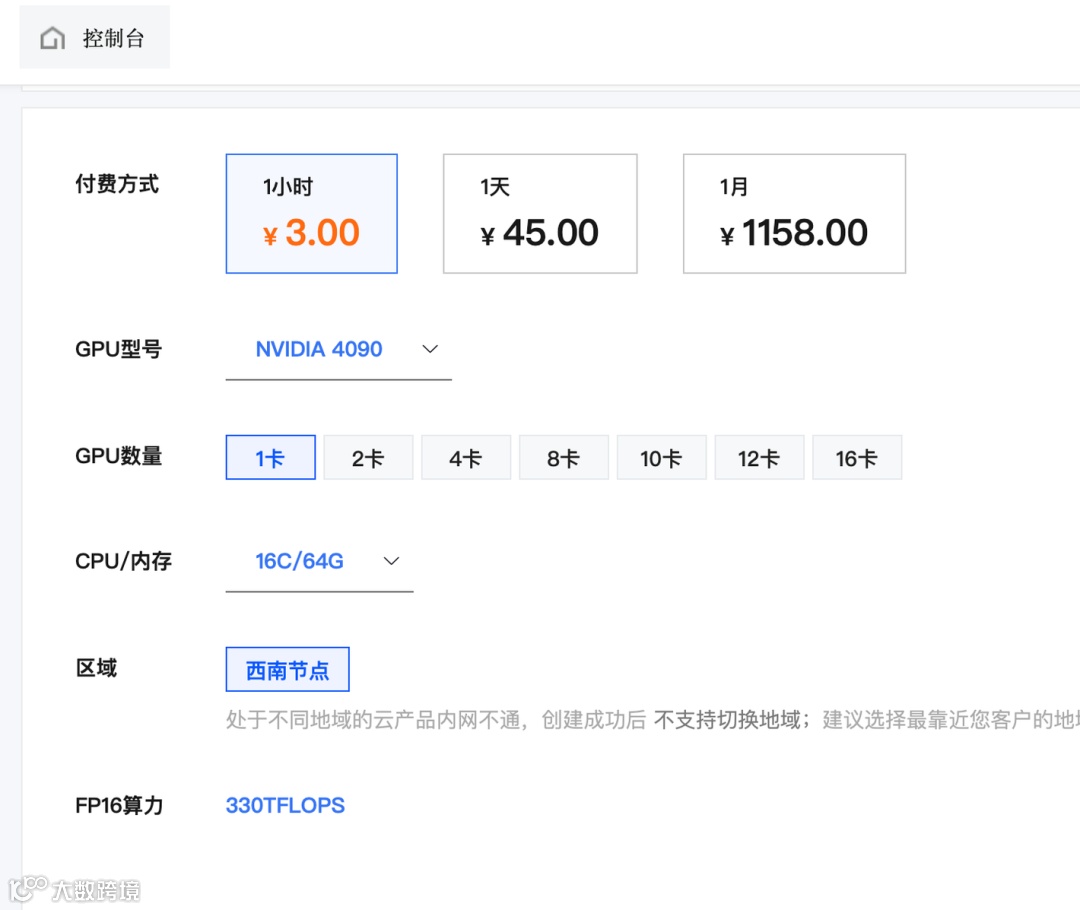The height and width of the screenshot is (910, 1080).
Task: Select the 1小时 ¥3.00 billing option
Action: coord(311,214)
